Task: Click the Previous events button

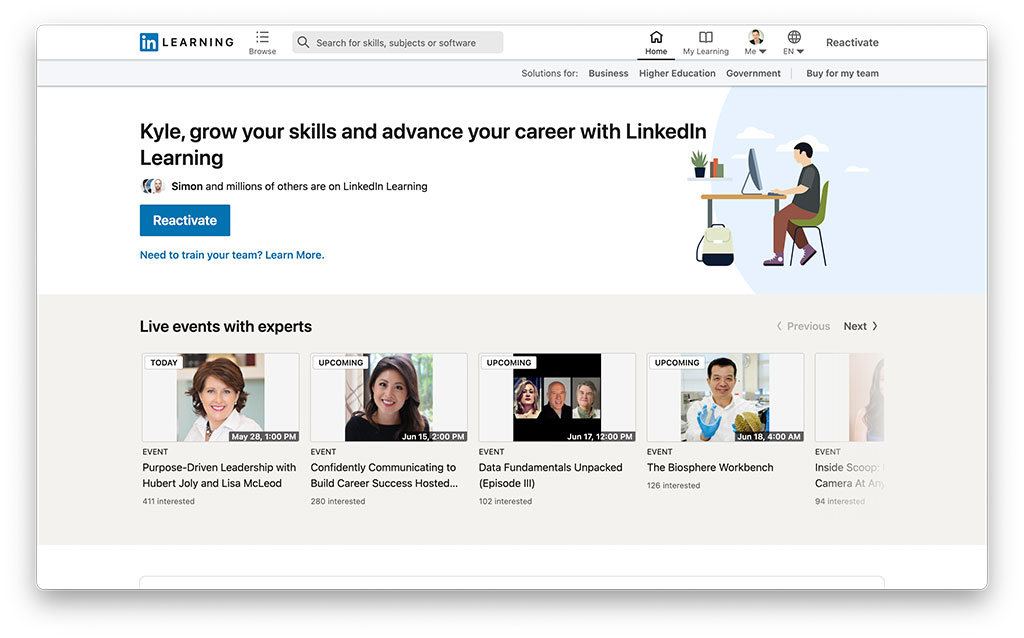Action: [x=803, y=326]
